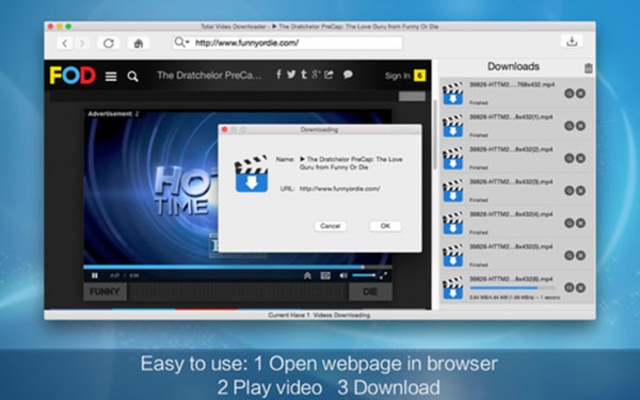Viewport: 640px width, 400px height.
Task: Open the search engine dropdown arrow
Action: click(x=187, y=42)
